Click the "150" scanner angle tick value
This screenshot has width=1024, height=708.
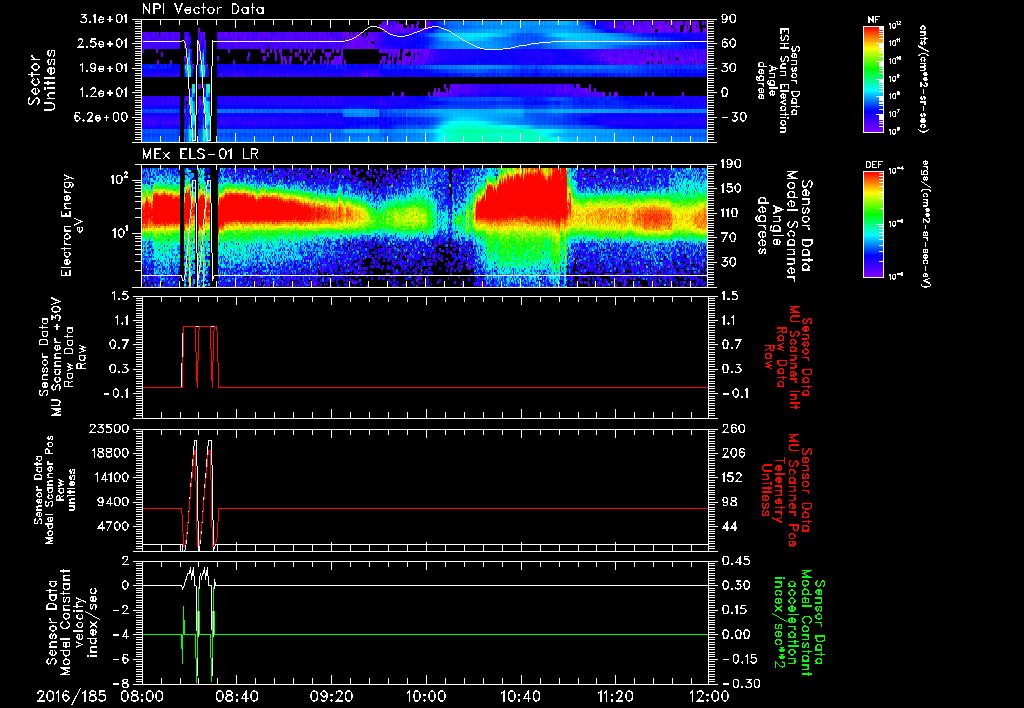tap(733, 189)
